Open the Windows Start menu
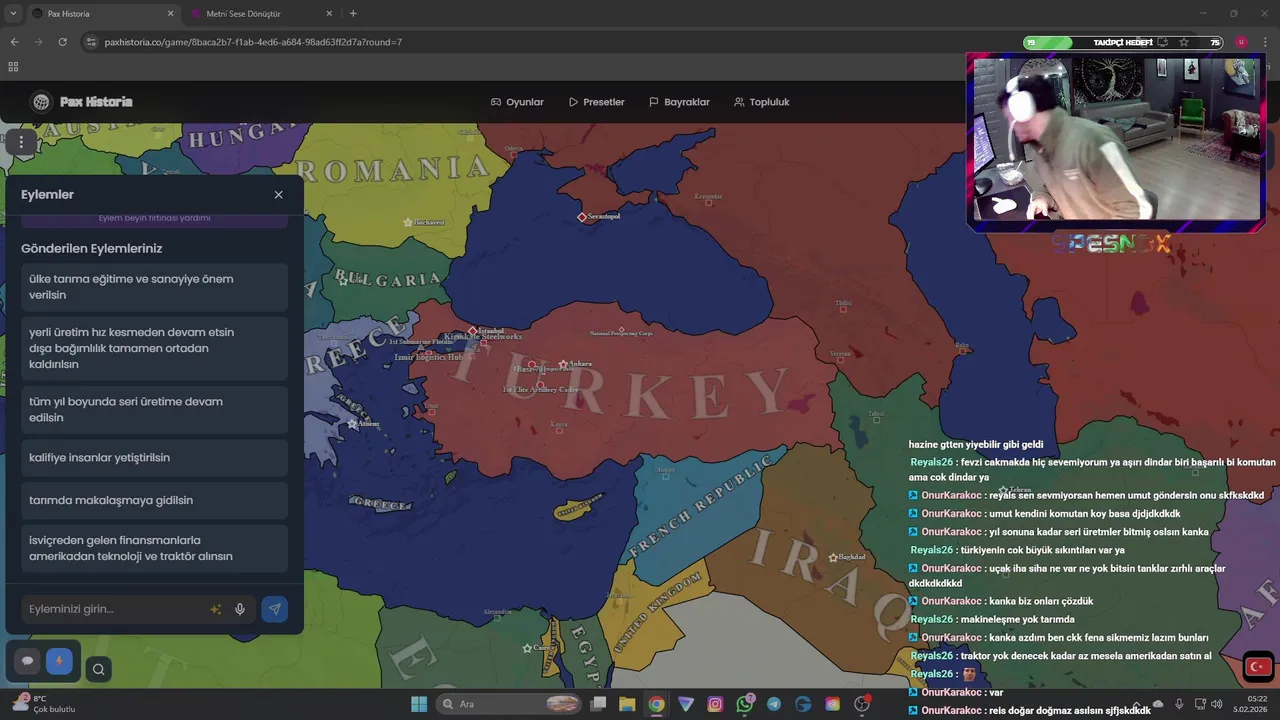Screen dimensions: 1280x720 [x=419, y=704]
